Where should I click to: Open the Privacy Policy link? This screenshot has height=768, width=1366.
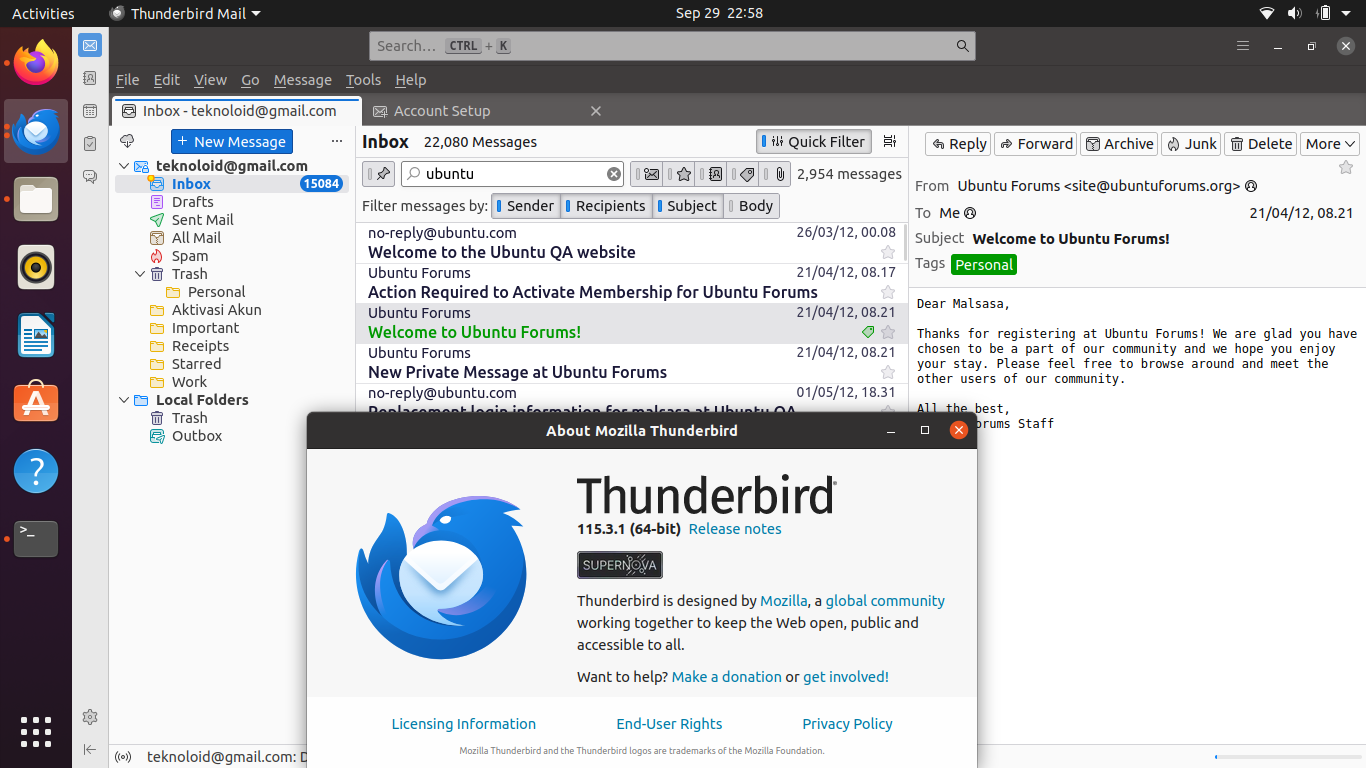[847, 724]
